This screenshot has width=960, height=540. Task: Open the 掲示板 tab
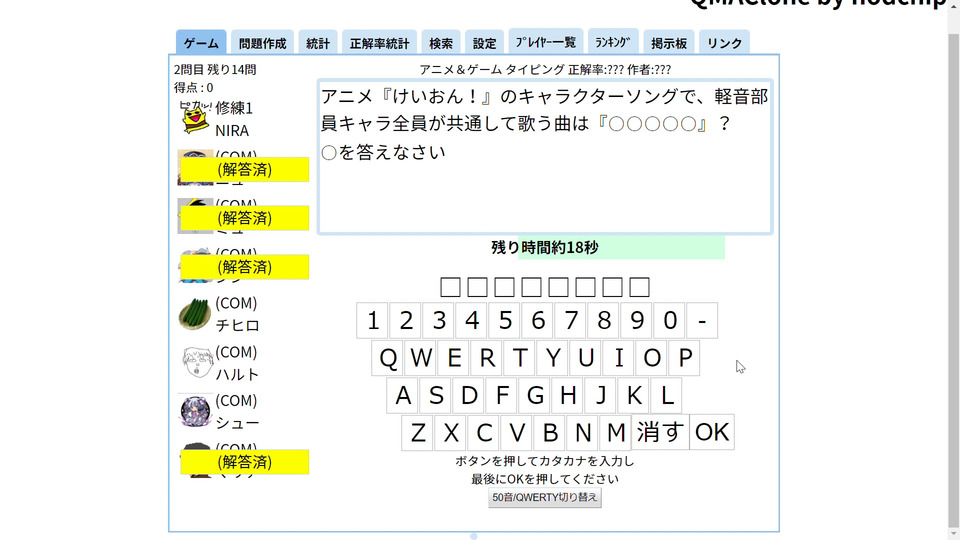click(669, 43)
